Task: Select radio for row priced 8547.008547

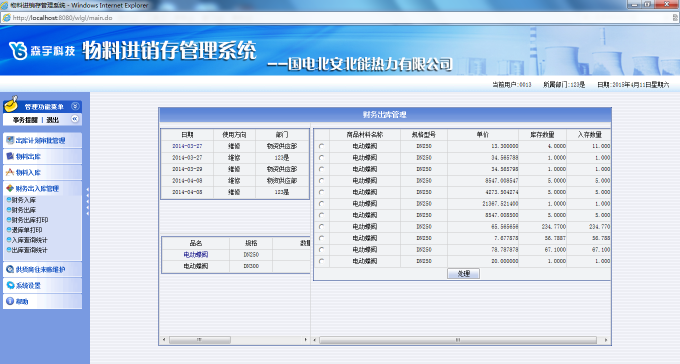Action: click(321, 180)
